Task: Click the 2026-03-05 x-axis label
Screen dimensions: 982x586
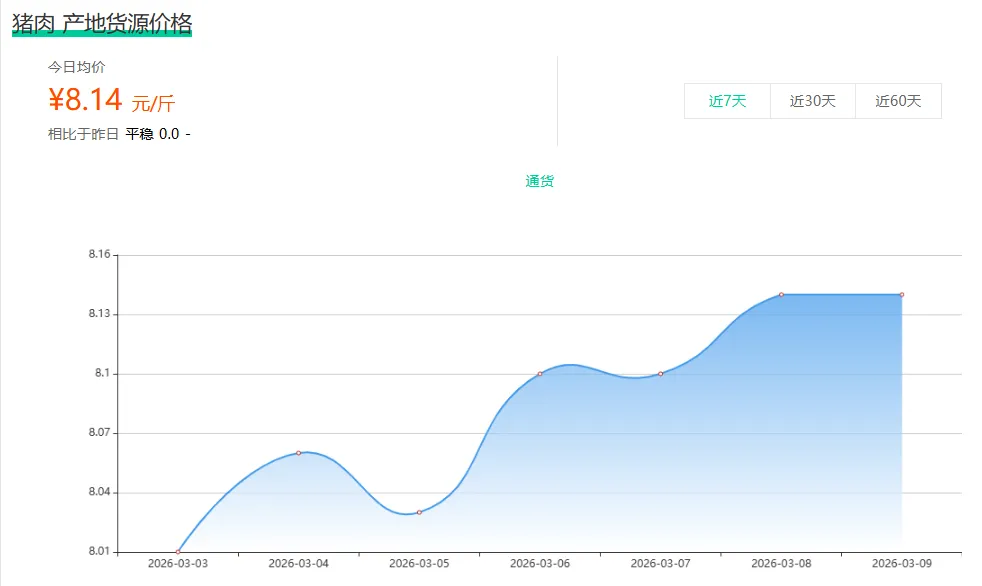Action: point(420,563)
